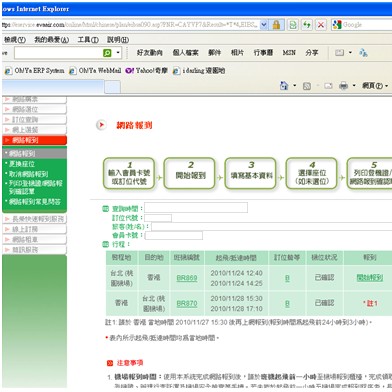The image size is (392, 392).
Task: Click the green refresh arrows icon
Action: point(307,25)
